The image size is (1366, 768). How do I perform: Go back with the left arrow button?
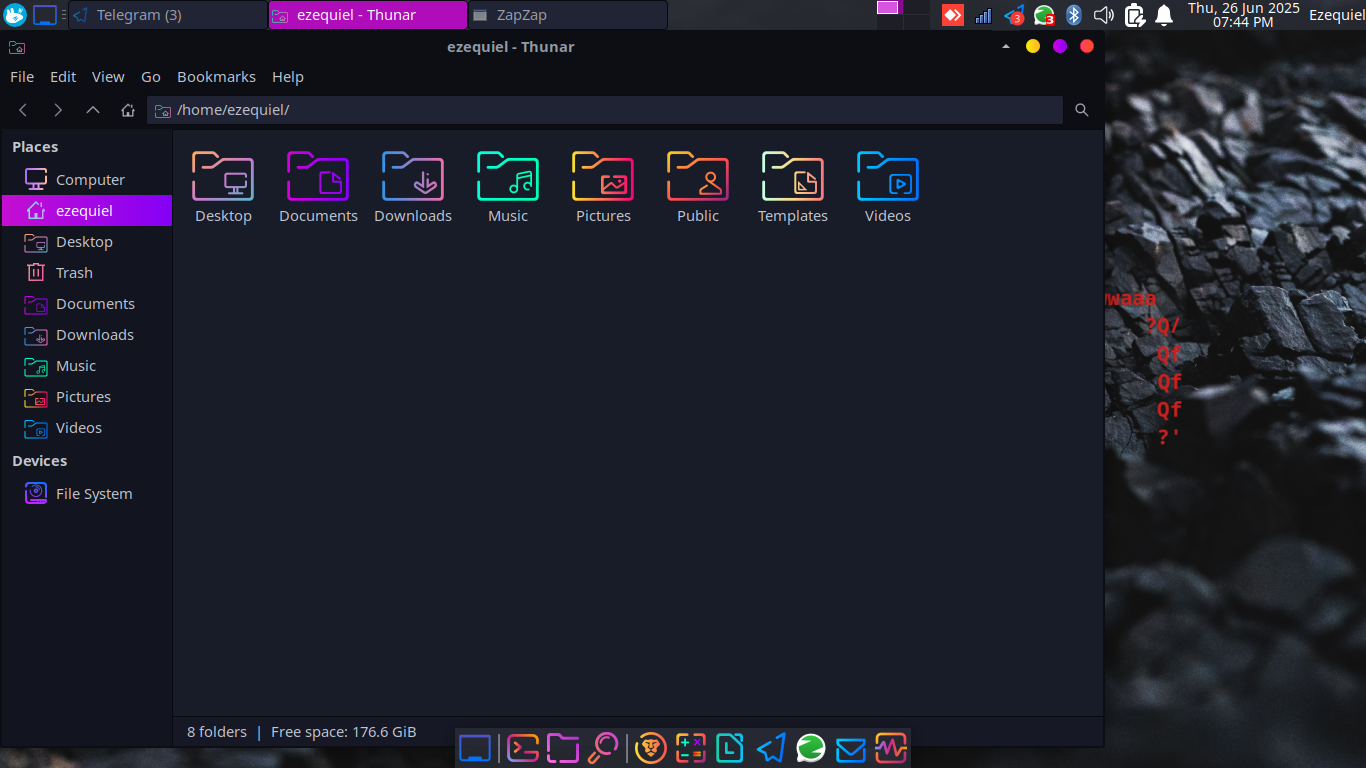tap(24, 110)
